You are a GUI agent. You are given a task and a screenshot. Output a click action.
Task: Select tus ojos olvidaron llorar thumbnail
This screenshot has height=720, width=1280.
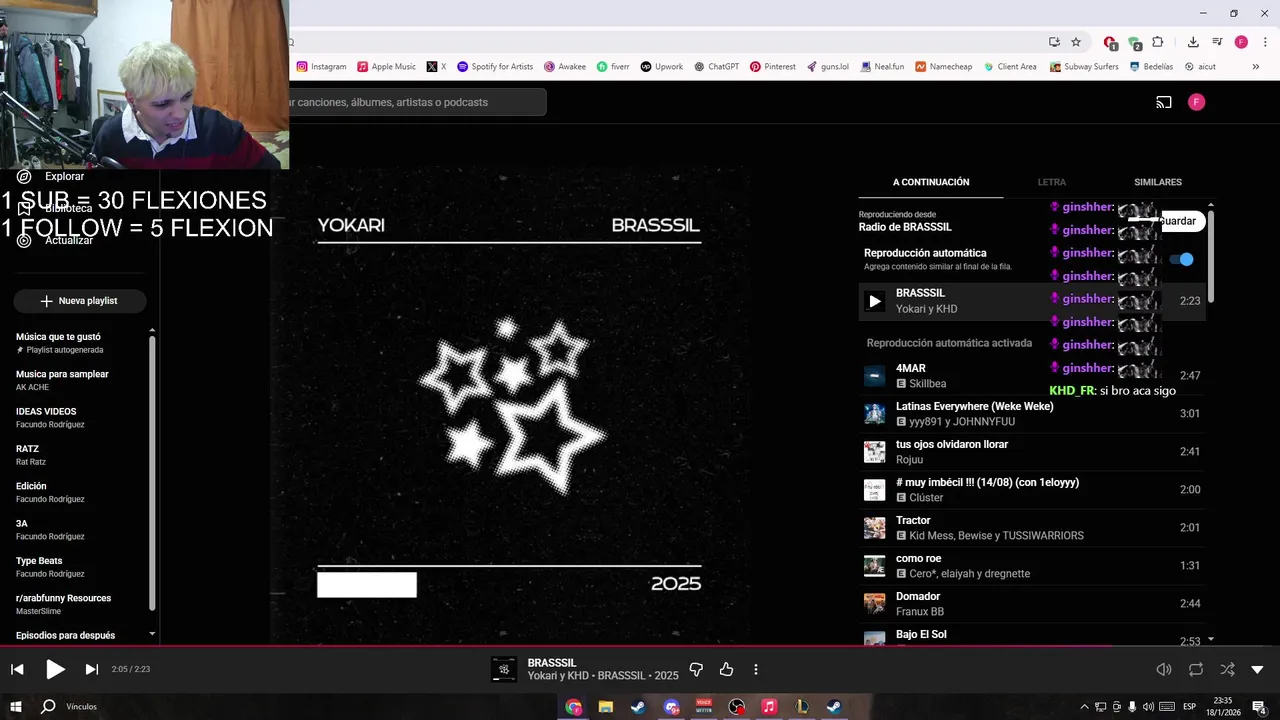tap(875, 452)
